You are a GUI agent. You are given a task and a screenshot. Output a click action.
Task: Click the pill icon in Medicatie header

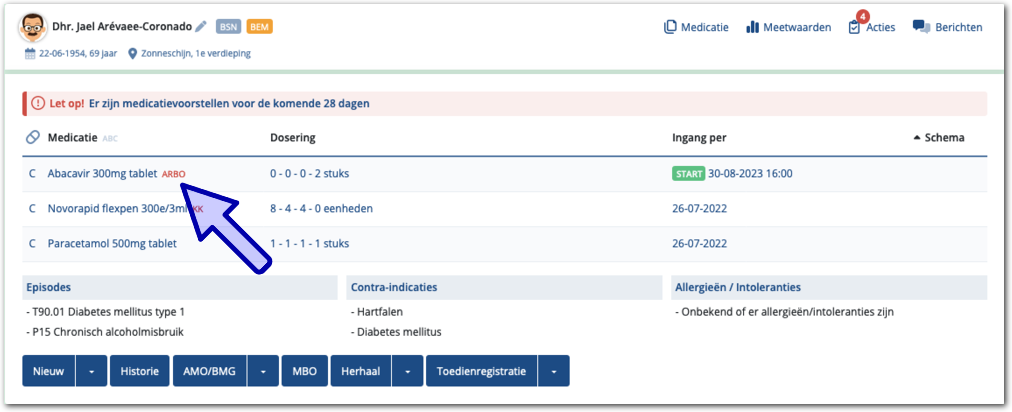[x=33, y=137]
